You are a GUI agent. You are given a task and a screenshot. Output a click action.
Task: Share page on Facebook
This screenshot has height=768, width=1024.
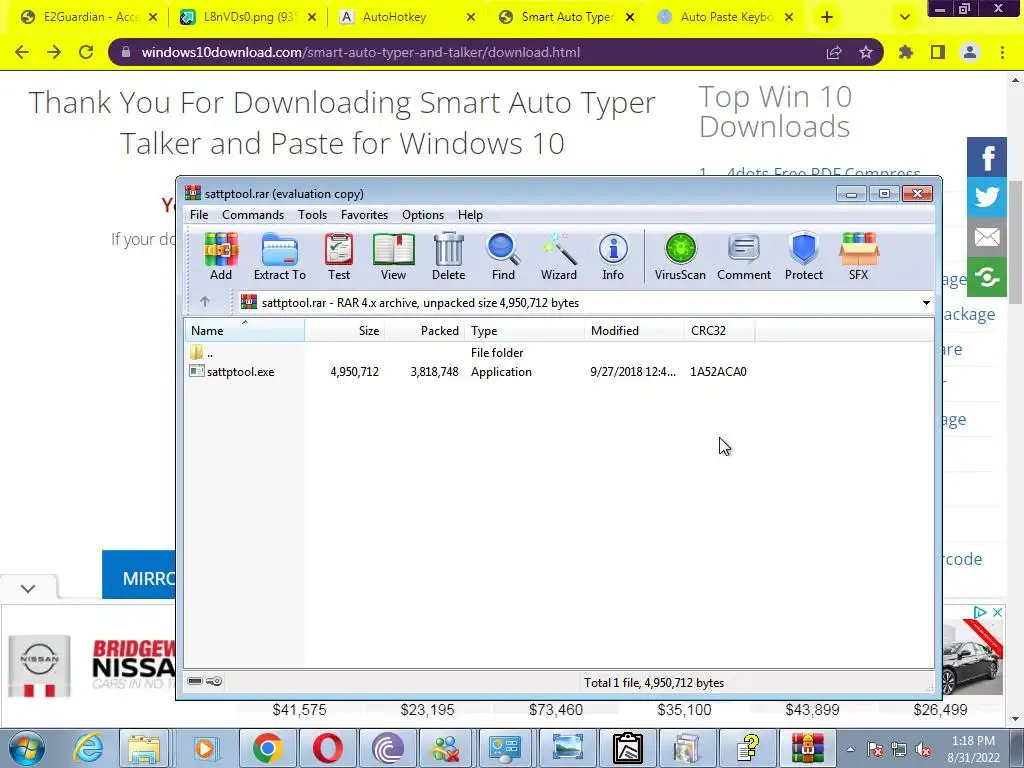pos(987,157)
